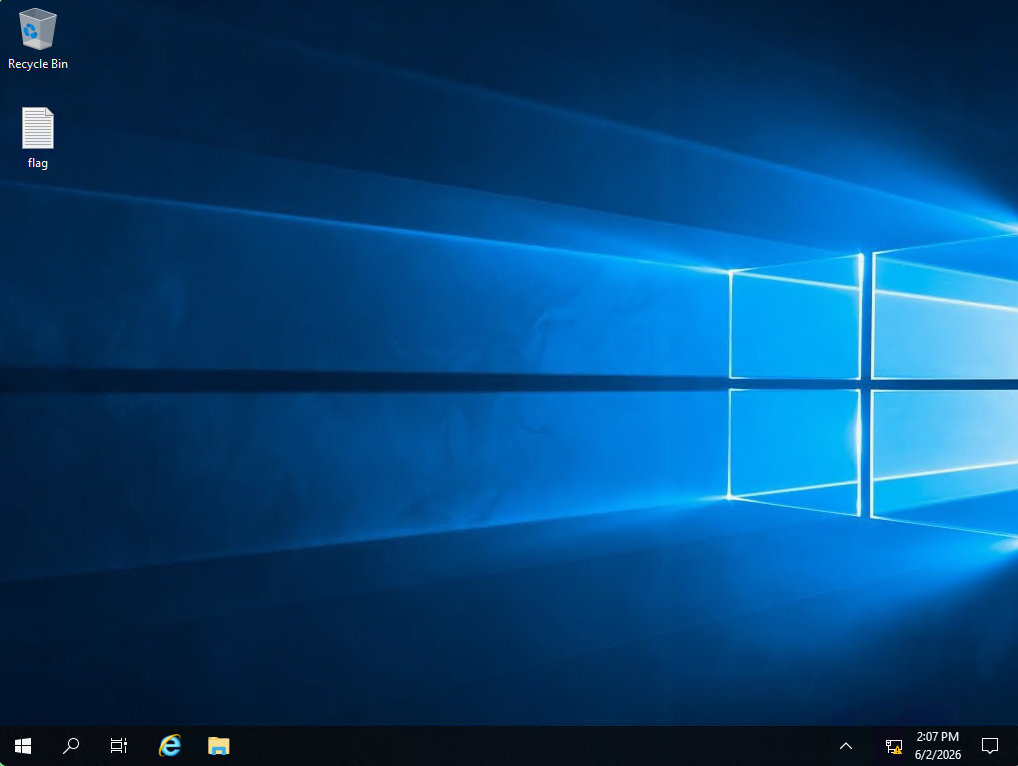This screenshot has width=1018, height=766.
Task: Show hidden system tray icons
Action: (x=846, y=746)
